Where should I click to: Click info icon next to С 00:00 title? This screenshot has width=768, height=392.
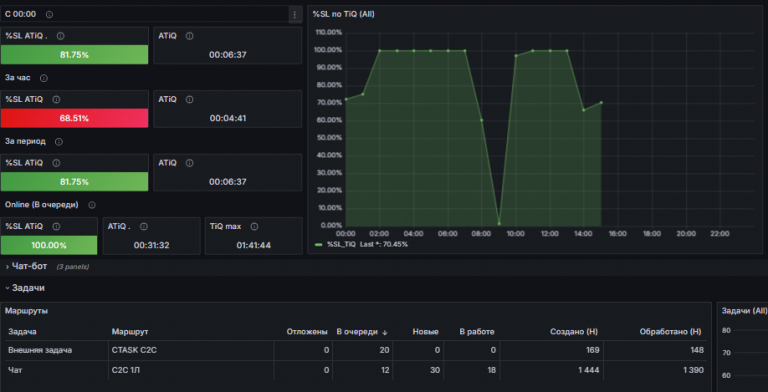tap(49, 15)
